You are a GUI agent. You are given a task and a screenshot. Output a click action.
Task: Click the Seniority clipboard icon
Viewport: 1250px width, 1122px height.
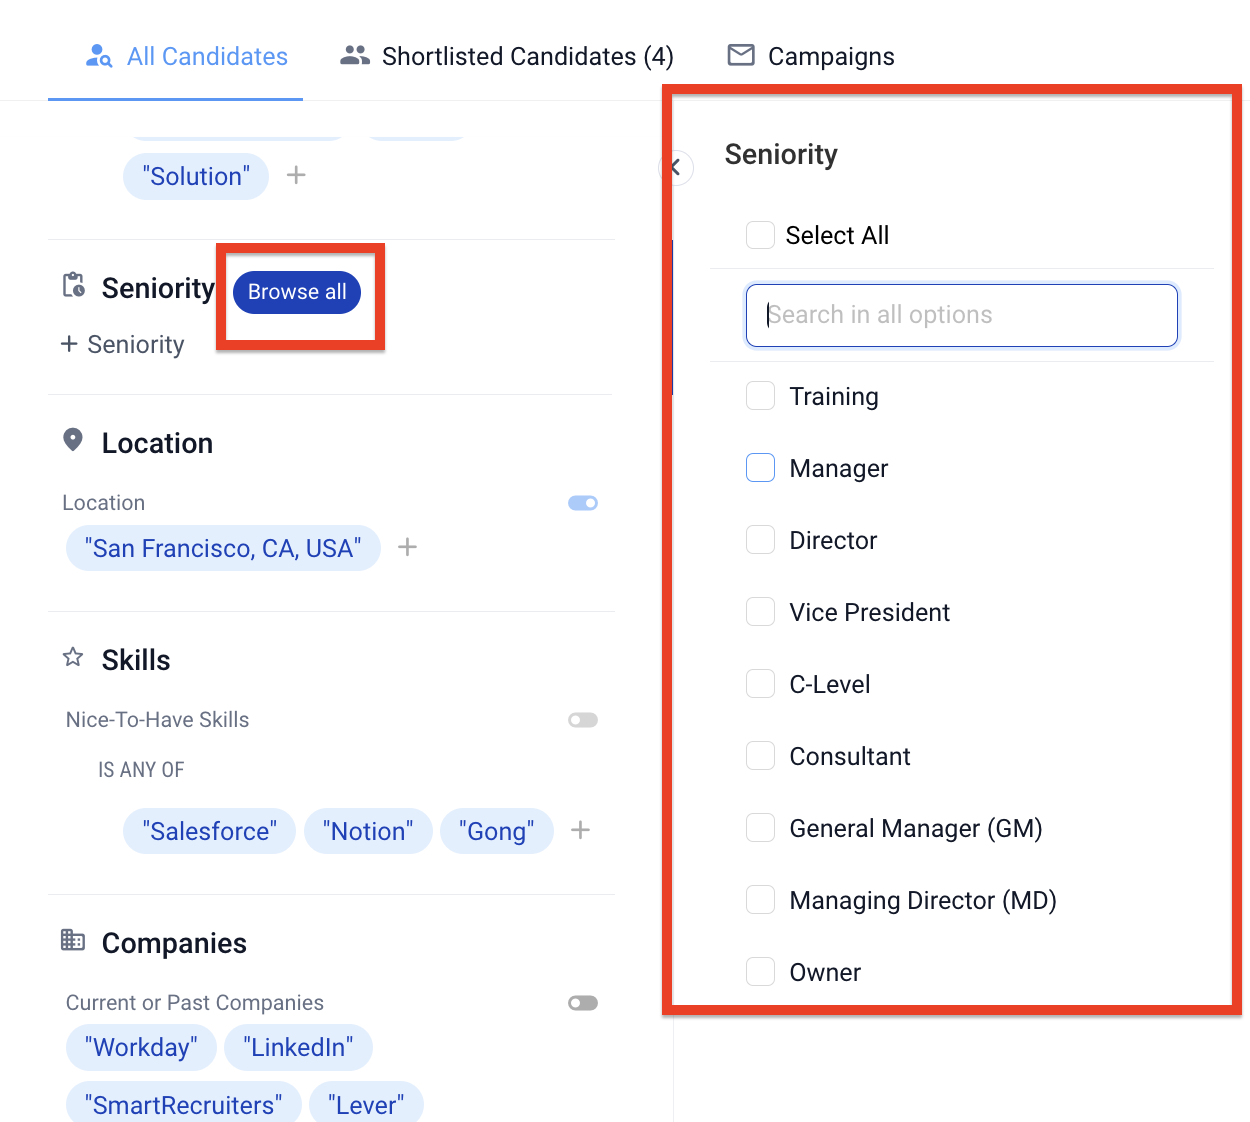pos(74,286)
